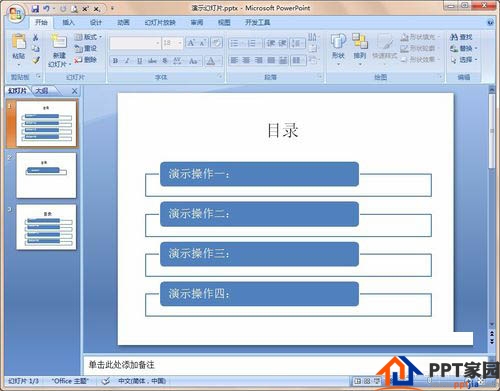Open the 形状填充 shape fill dropdown

pos(420,37)
